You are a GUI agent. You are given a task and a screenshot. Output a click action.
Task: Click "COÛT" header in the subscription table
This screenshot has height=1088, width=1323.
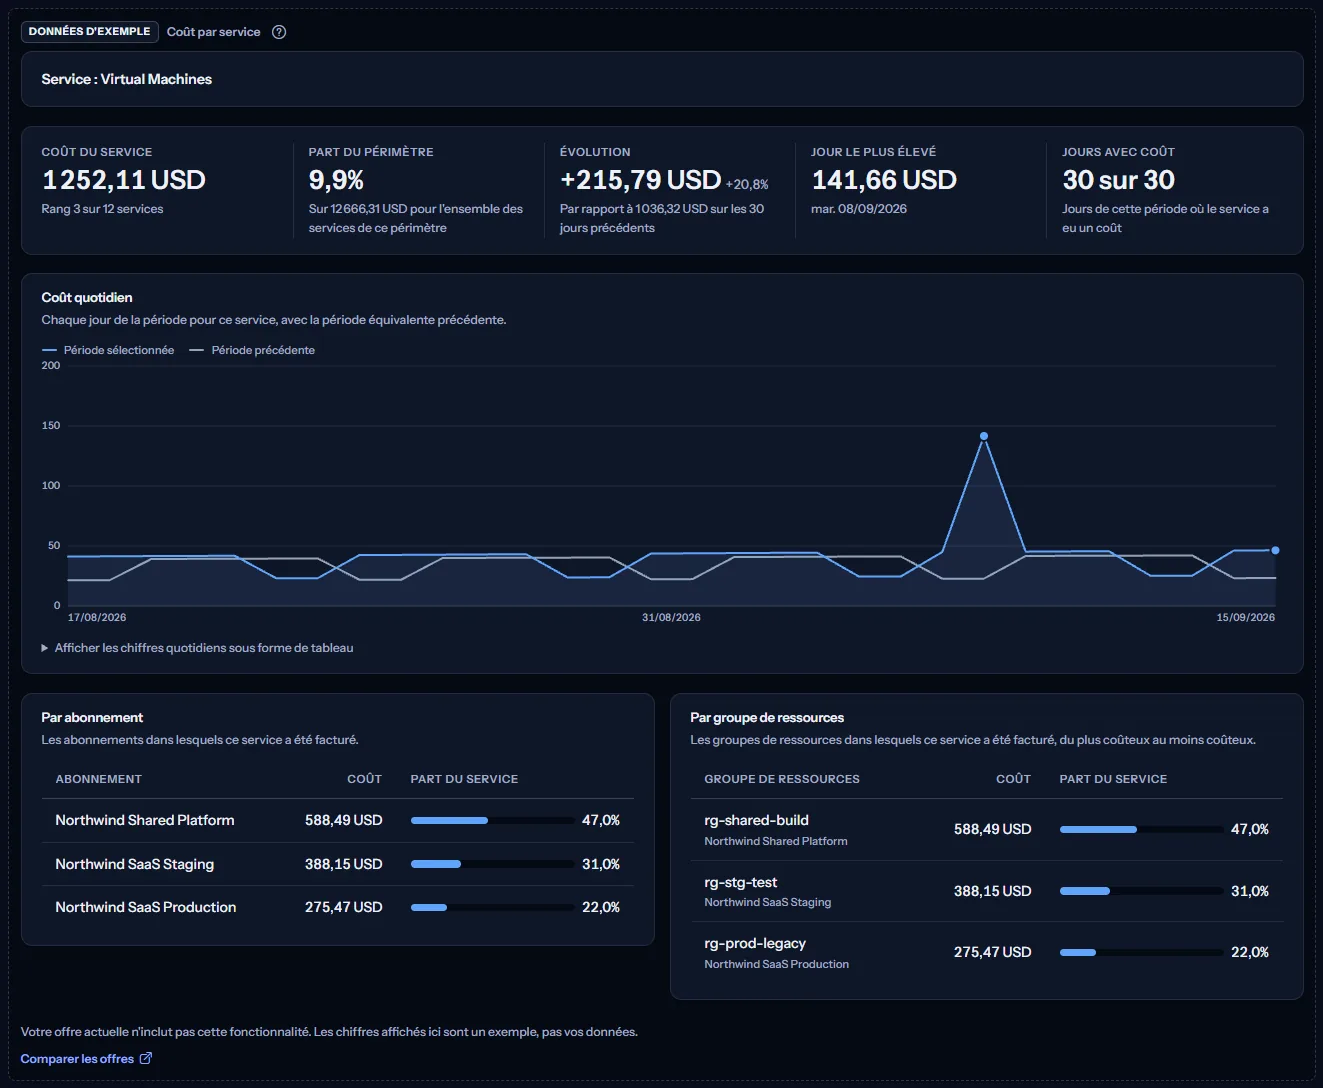pyautogui.click(x=365, y=779)
